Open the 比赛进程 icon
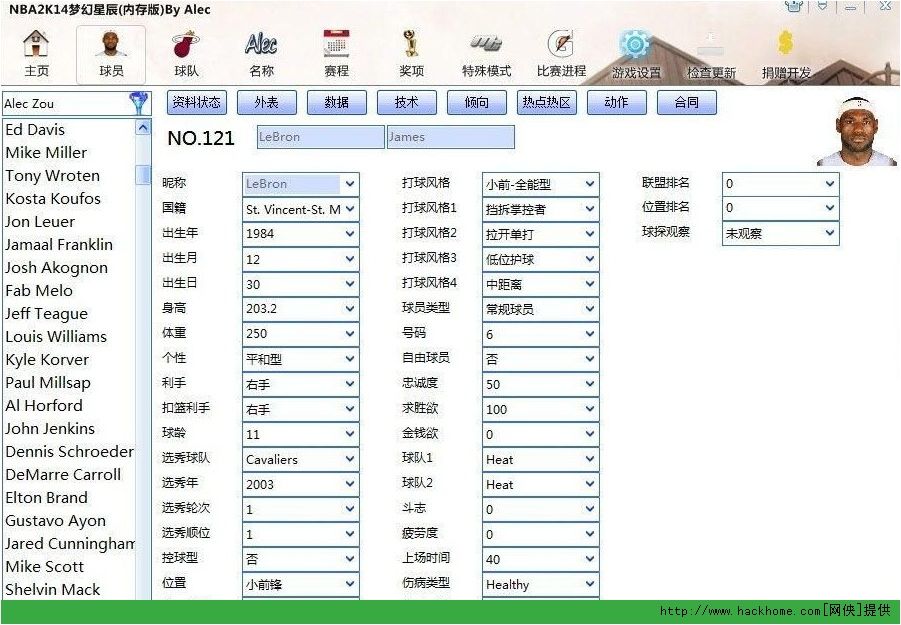901x625 pixels. (561, 54)
